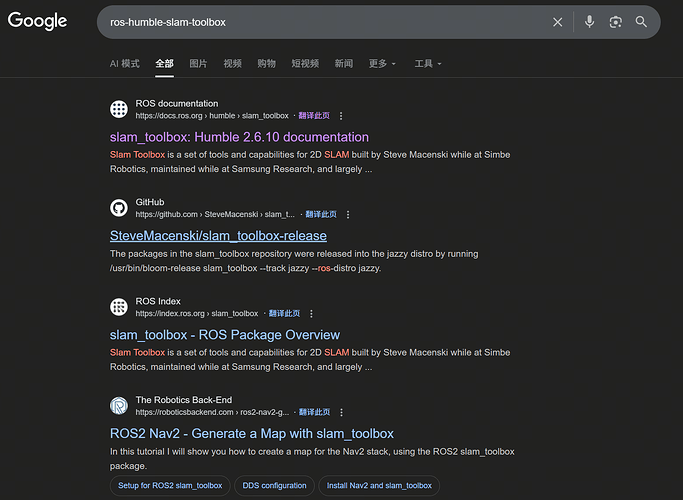Open slam_toolbox - ROS Package Overview link
The height and width of the screenshot is (500, 683).
225,335
